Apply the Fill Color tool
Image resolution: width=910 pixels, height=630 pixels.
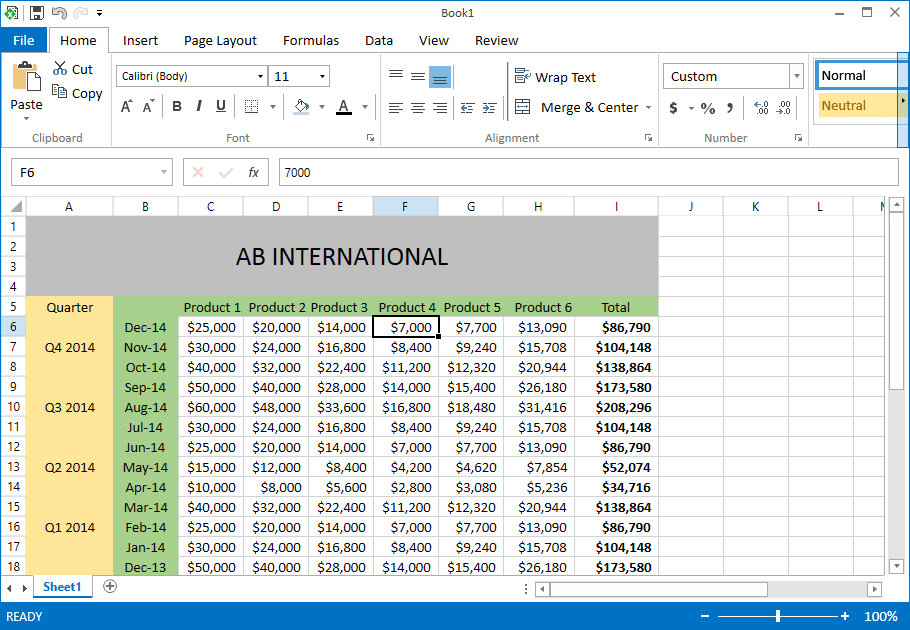(x=300, y=106)
